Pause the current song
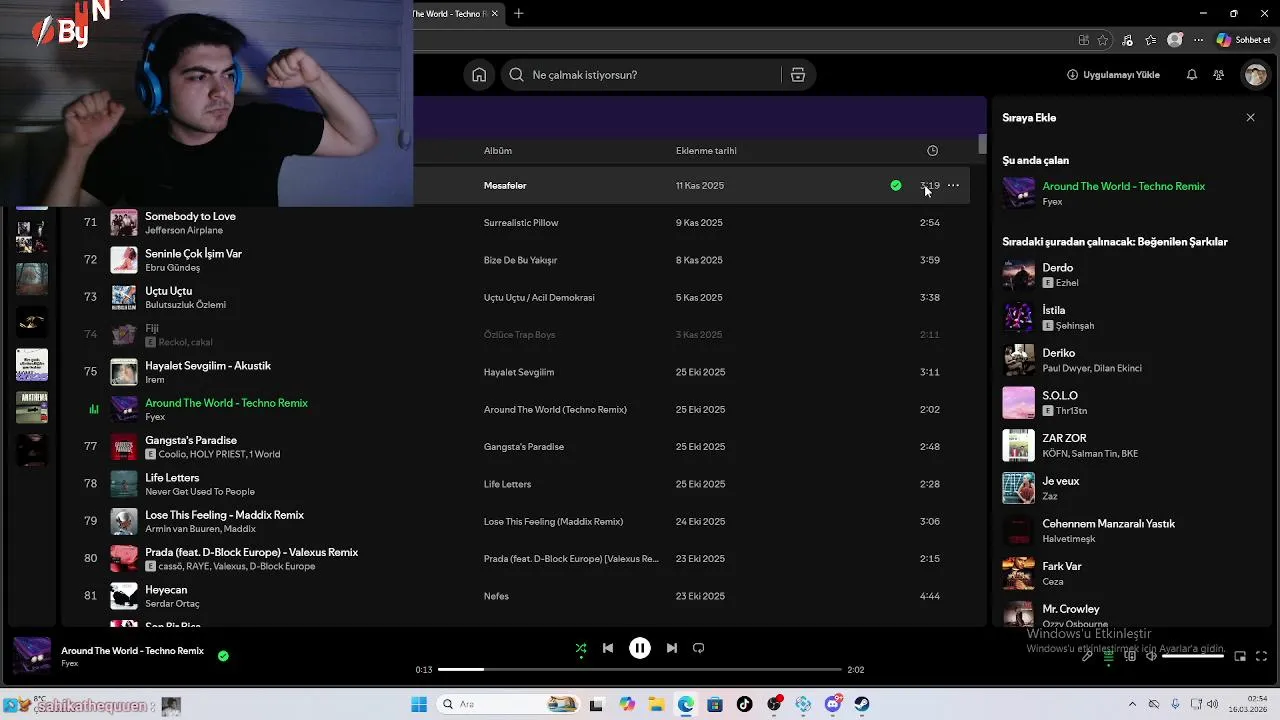The image size is (1280, 720). (640, 648)
